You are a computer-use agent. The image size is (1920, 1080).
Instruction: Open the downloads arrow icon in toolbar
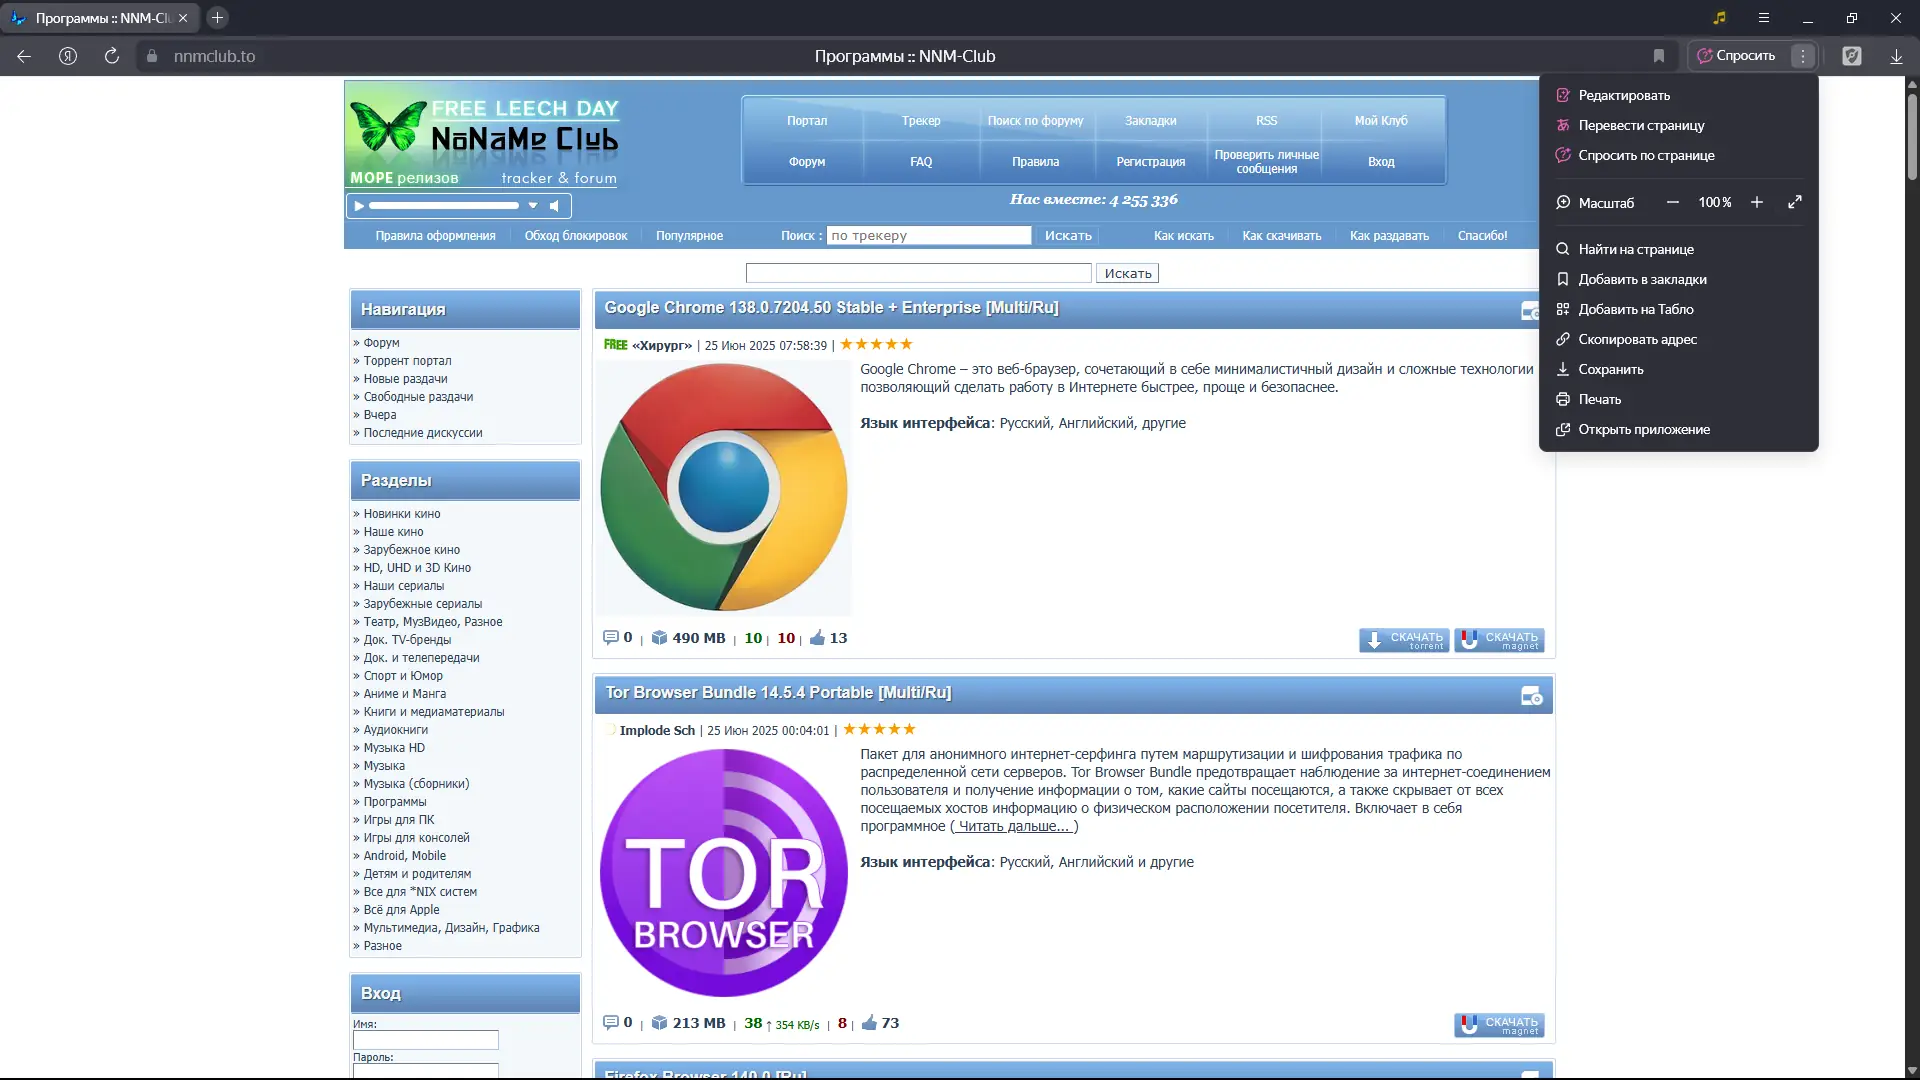click(1896, 56)
